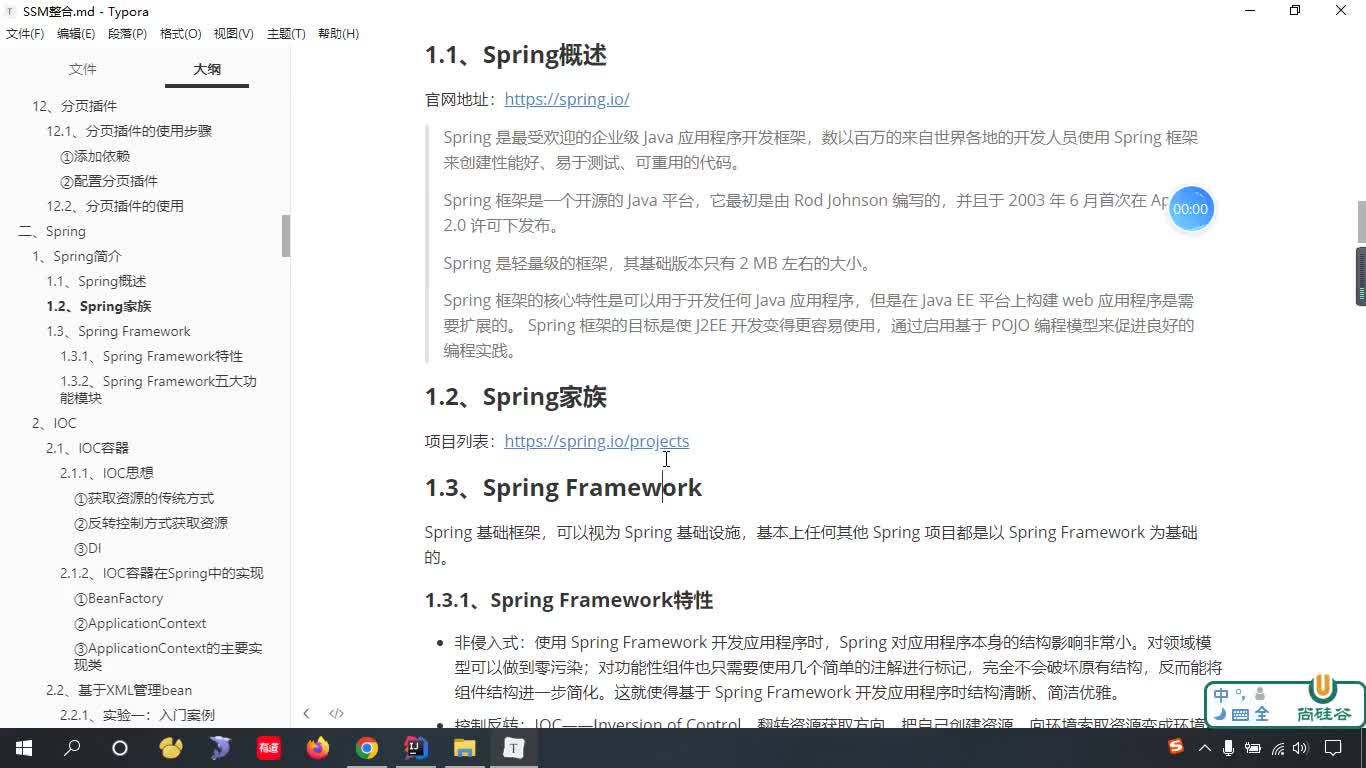
Task: Select 2.1.1、IOC思想 in the outline
Action: [107, 473]
